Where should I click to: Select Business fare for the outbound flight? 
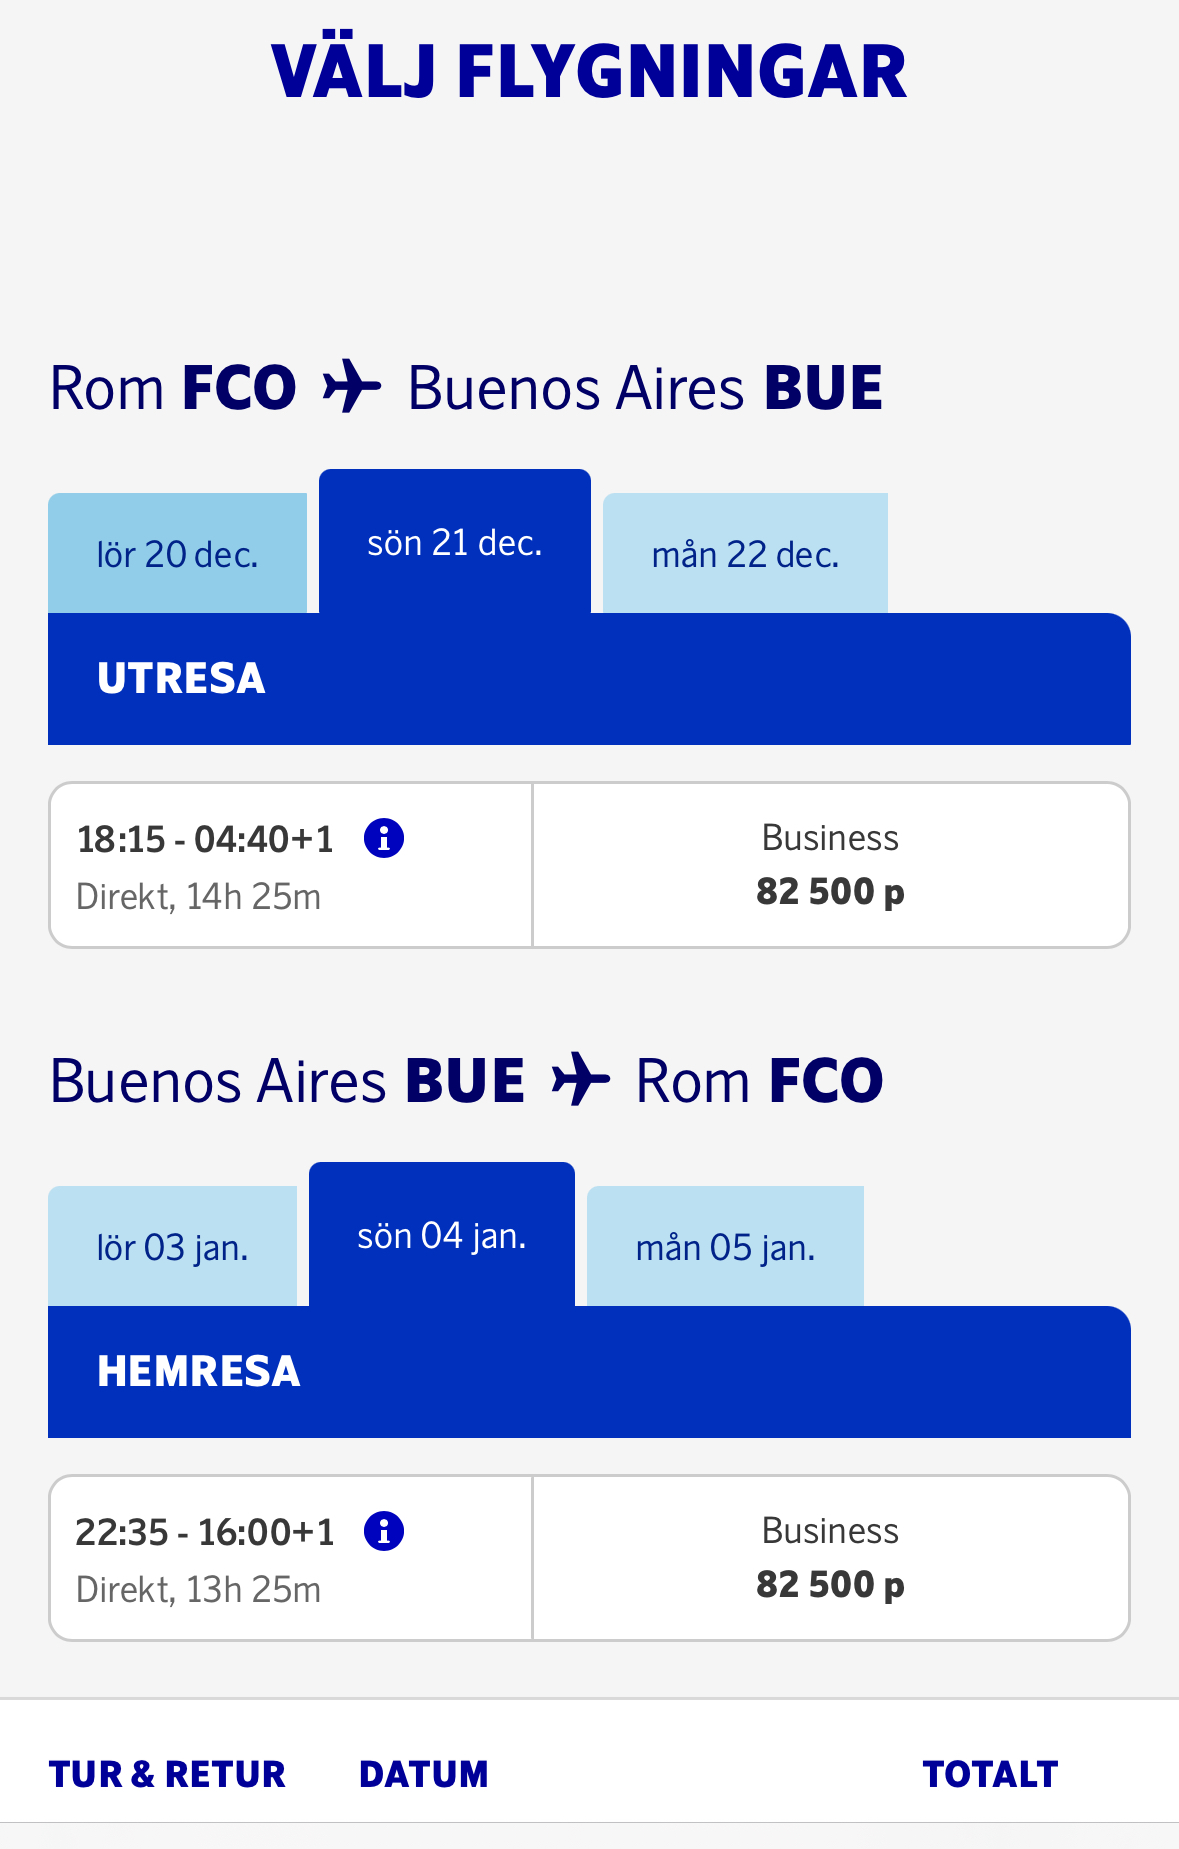830,865
